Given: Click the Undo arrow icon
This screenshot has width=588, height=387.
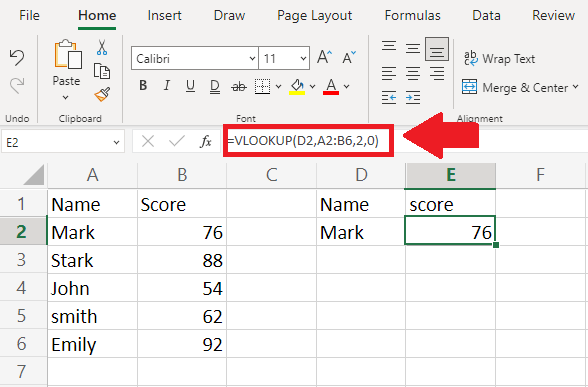Looking at the screenshot, I should [17, 57].
